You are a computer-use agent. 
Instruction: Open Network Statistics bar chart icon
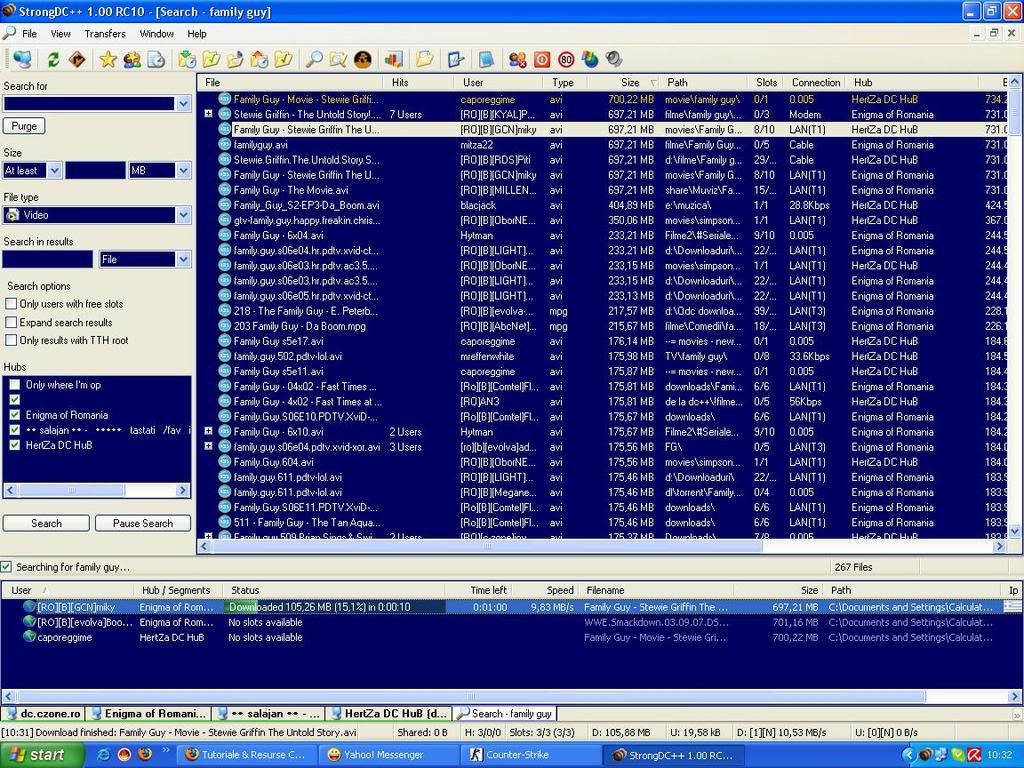[393, 59]
